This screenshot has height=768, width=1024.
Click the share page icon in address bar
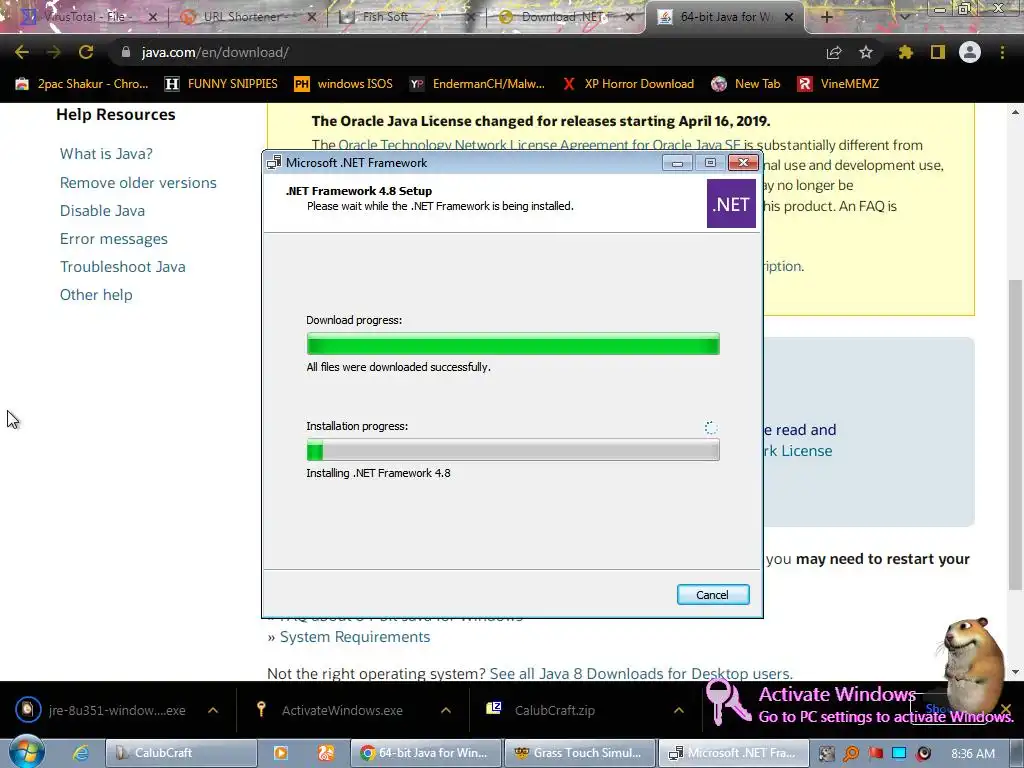coord(834,53)
